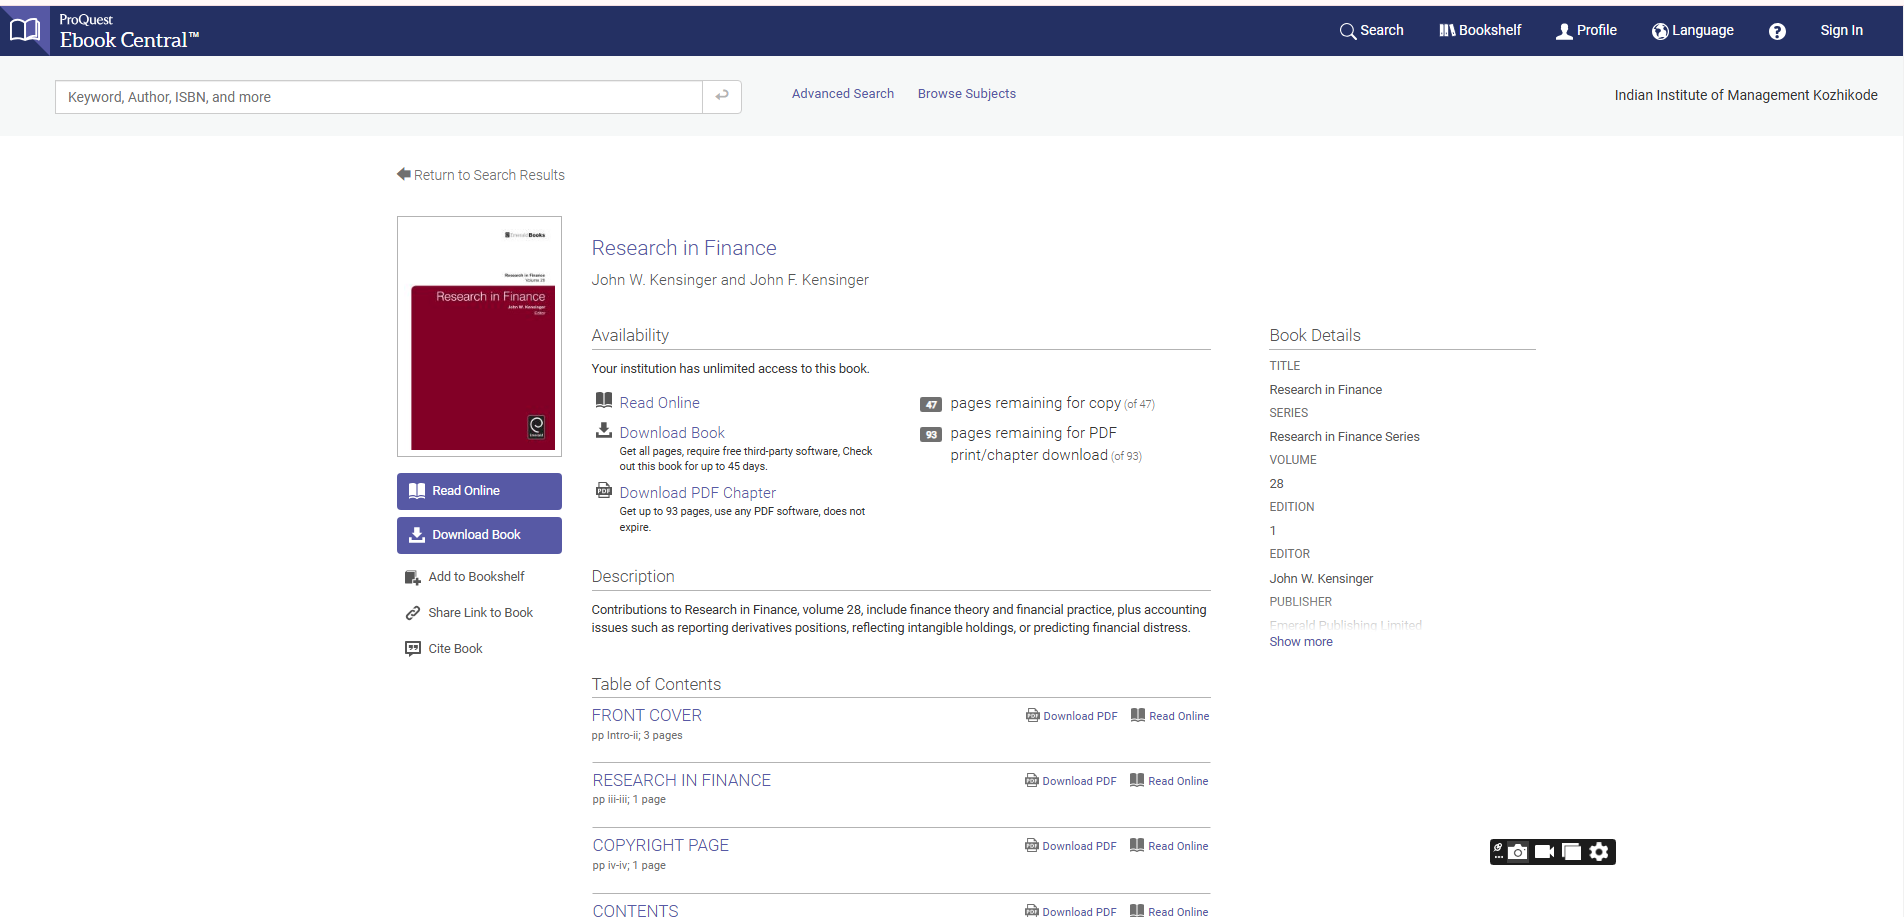1904x917 pixels.
Task: Click the Cite Book icon
Action: (412, 649)
